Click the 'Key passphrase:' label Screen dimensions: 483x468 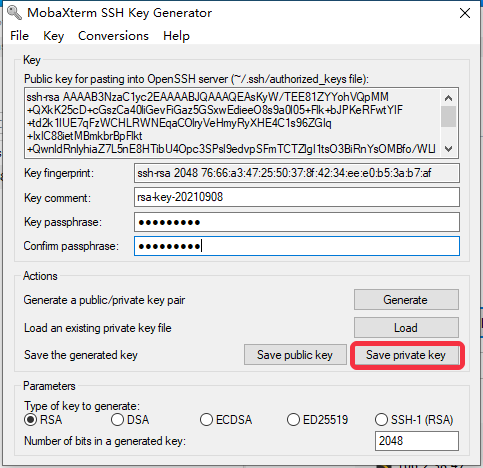pos(63,222)
